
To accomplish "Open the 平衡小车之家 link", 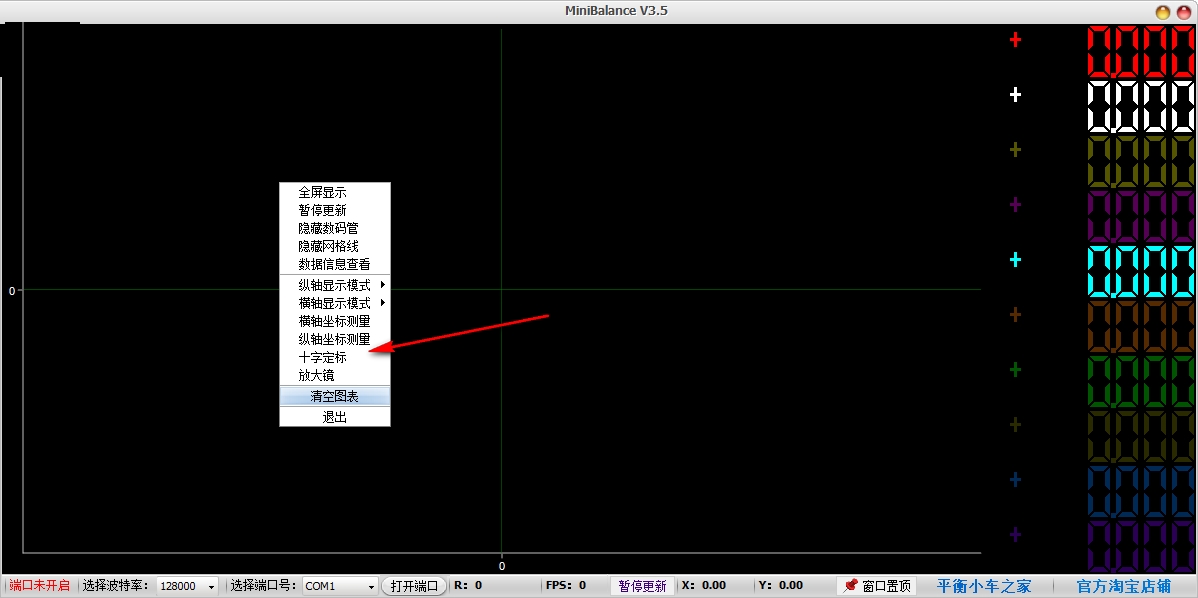I will [984, 586].
